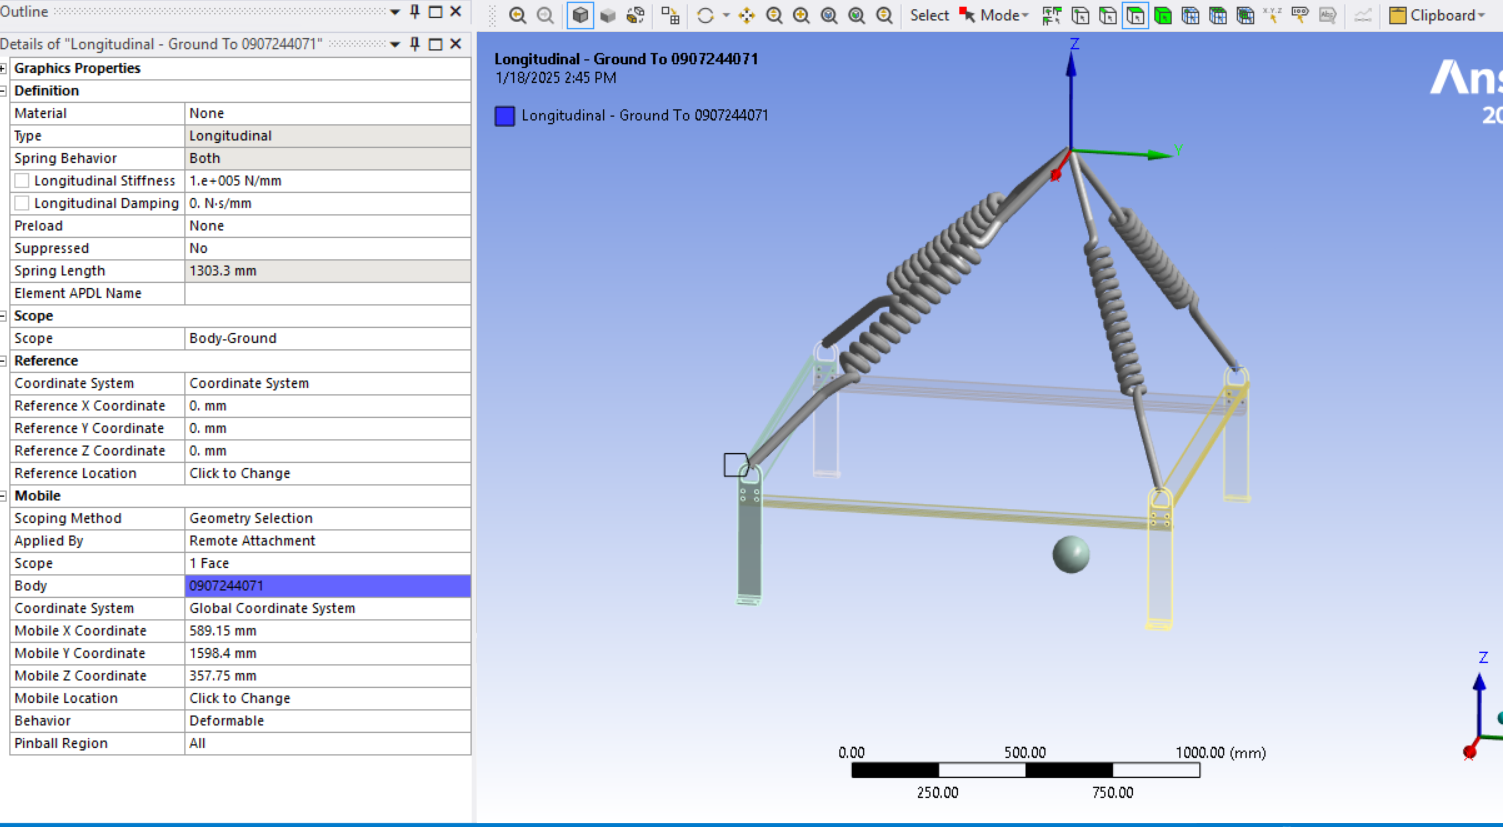Toggle the Longitudinal Stiffness parameter checkbox
The height and width of the screenshot is (827, 1503).
tap(22, 181)
